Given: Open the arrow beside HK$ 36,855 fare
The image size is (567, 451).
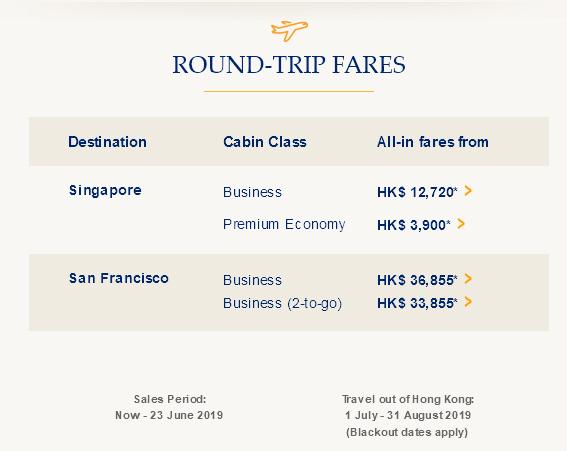Looking at the screenshot, I should click(468, 279).
